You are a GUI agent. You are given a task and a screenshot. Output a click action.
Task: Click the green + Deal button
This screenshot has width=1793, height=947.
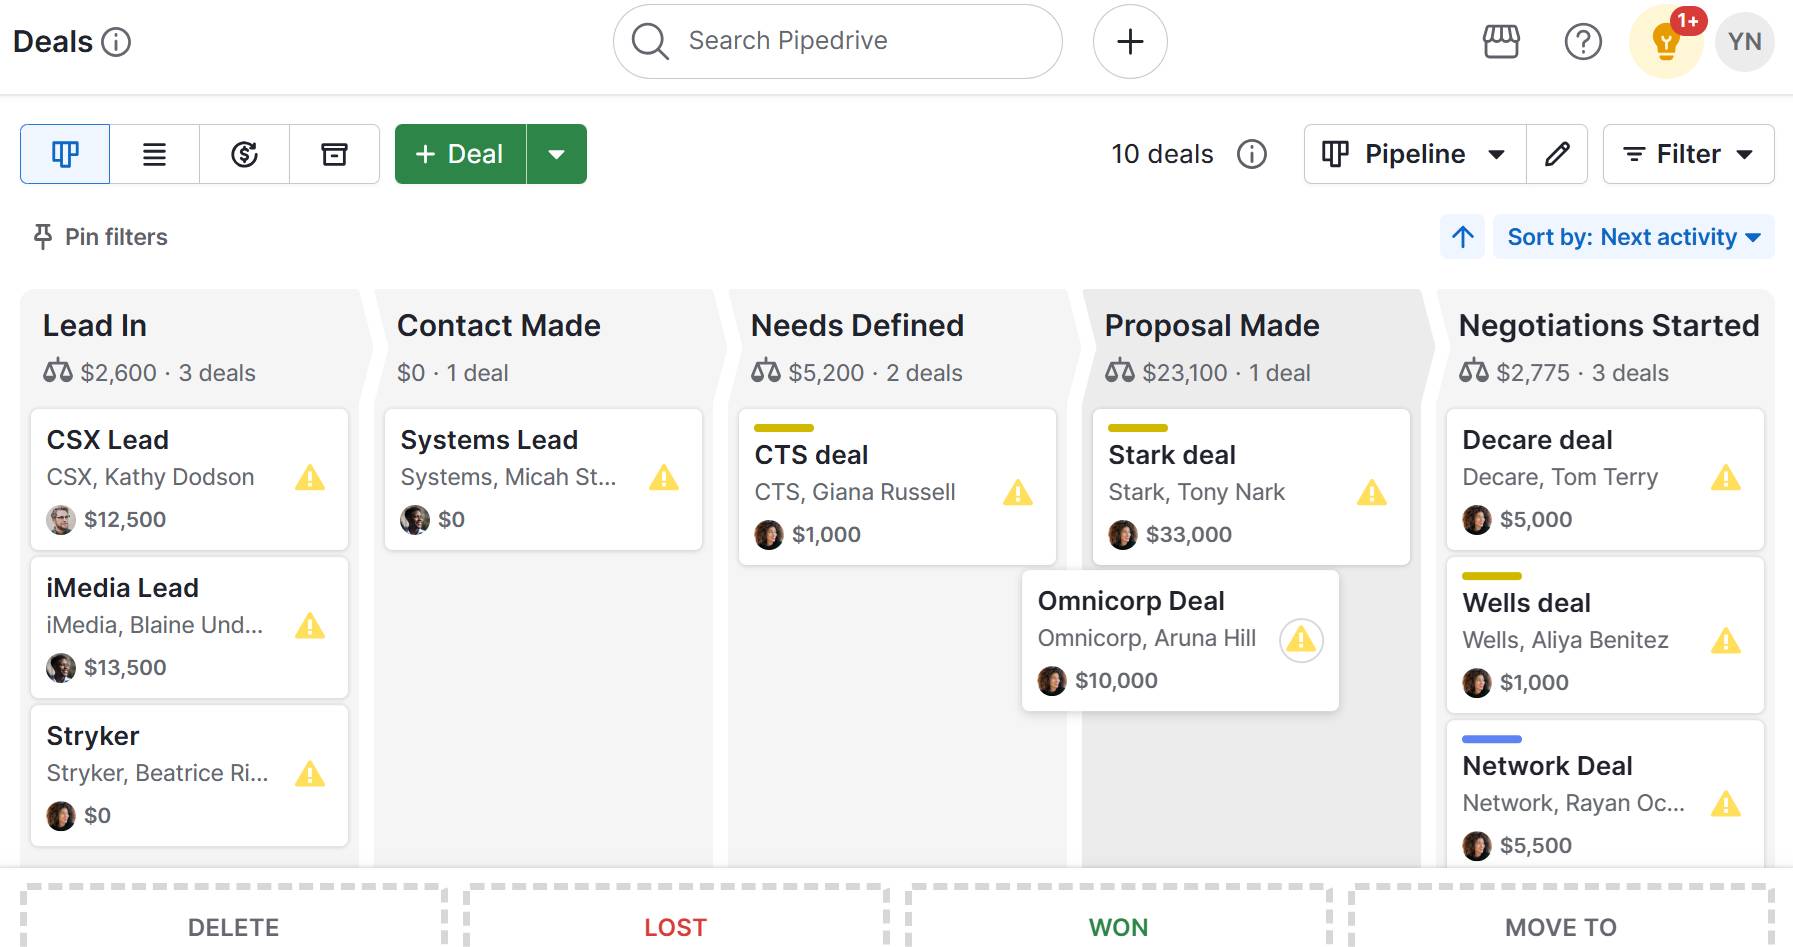[458, 154]
